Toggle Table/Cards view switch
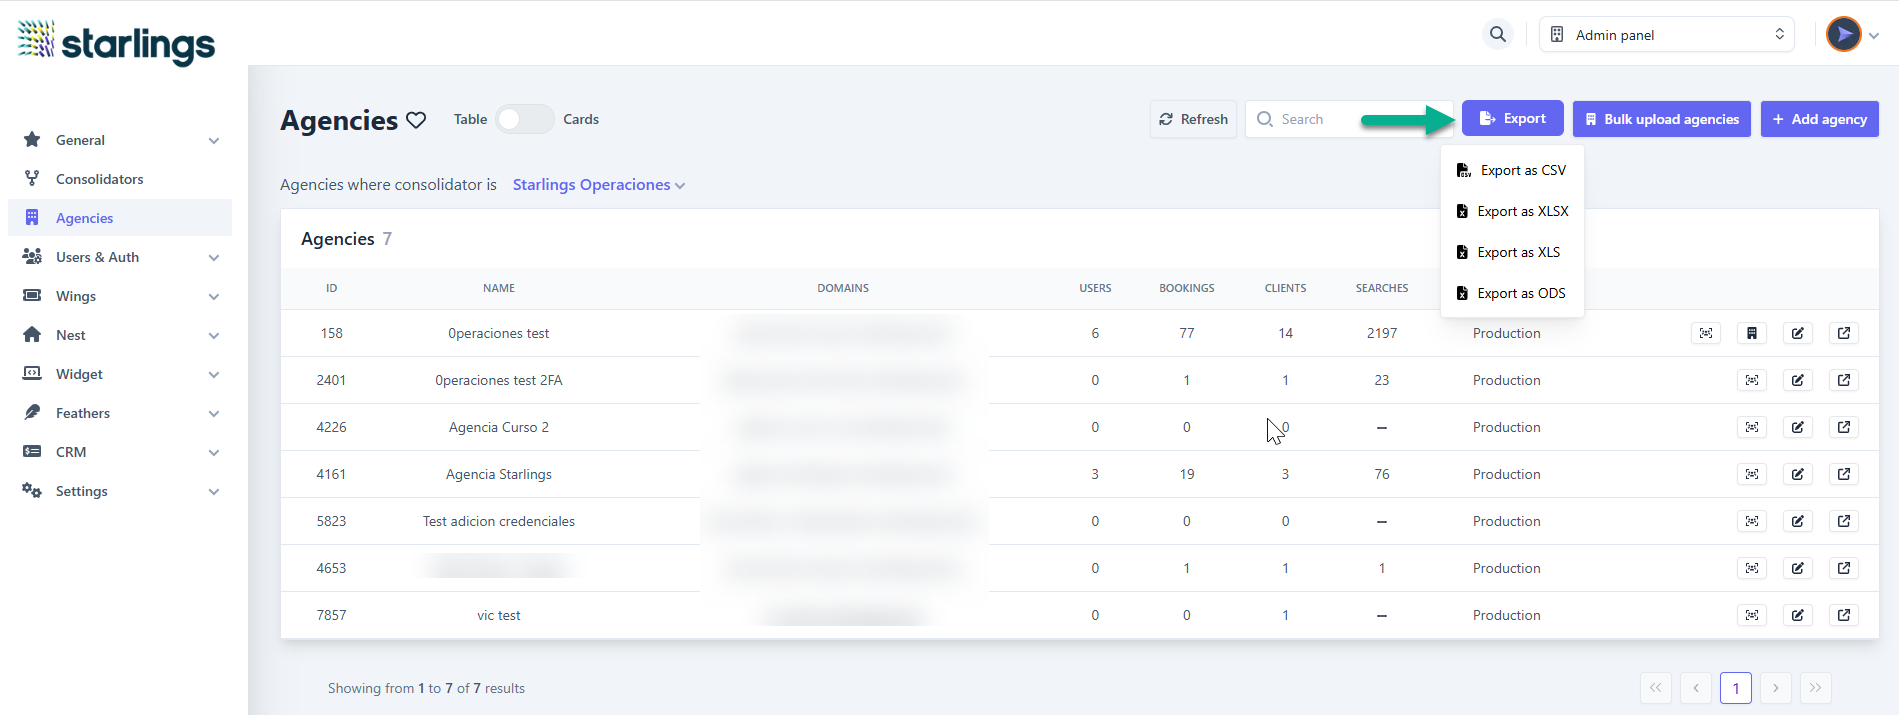Image resolution: width=1899 pixels, height=715 pixels. (x=525, y=119)
